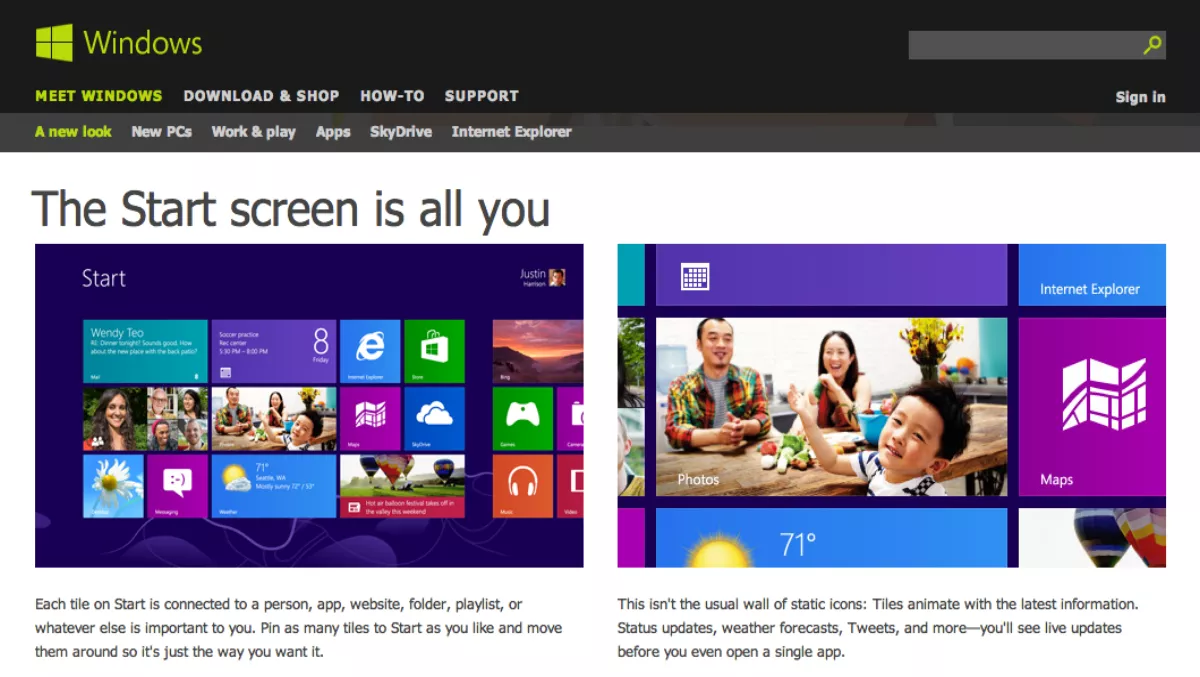The width and height of the screenshot is (1200, 677).
Task: Click the Internet Explorer 'e' tile in Start screenshot
Action: (370, 351)
